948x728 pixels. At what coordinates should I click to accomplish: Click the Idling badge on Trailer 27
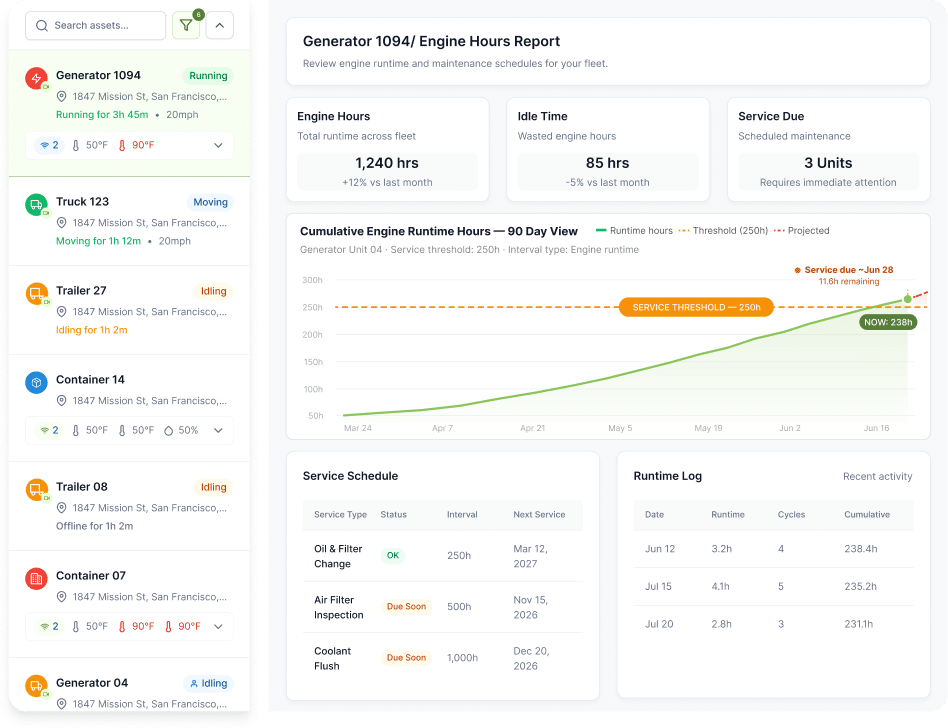pos(213,291)
